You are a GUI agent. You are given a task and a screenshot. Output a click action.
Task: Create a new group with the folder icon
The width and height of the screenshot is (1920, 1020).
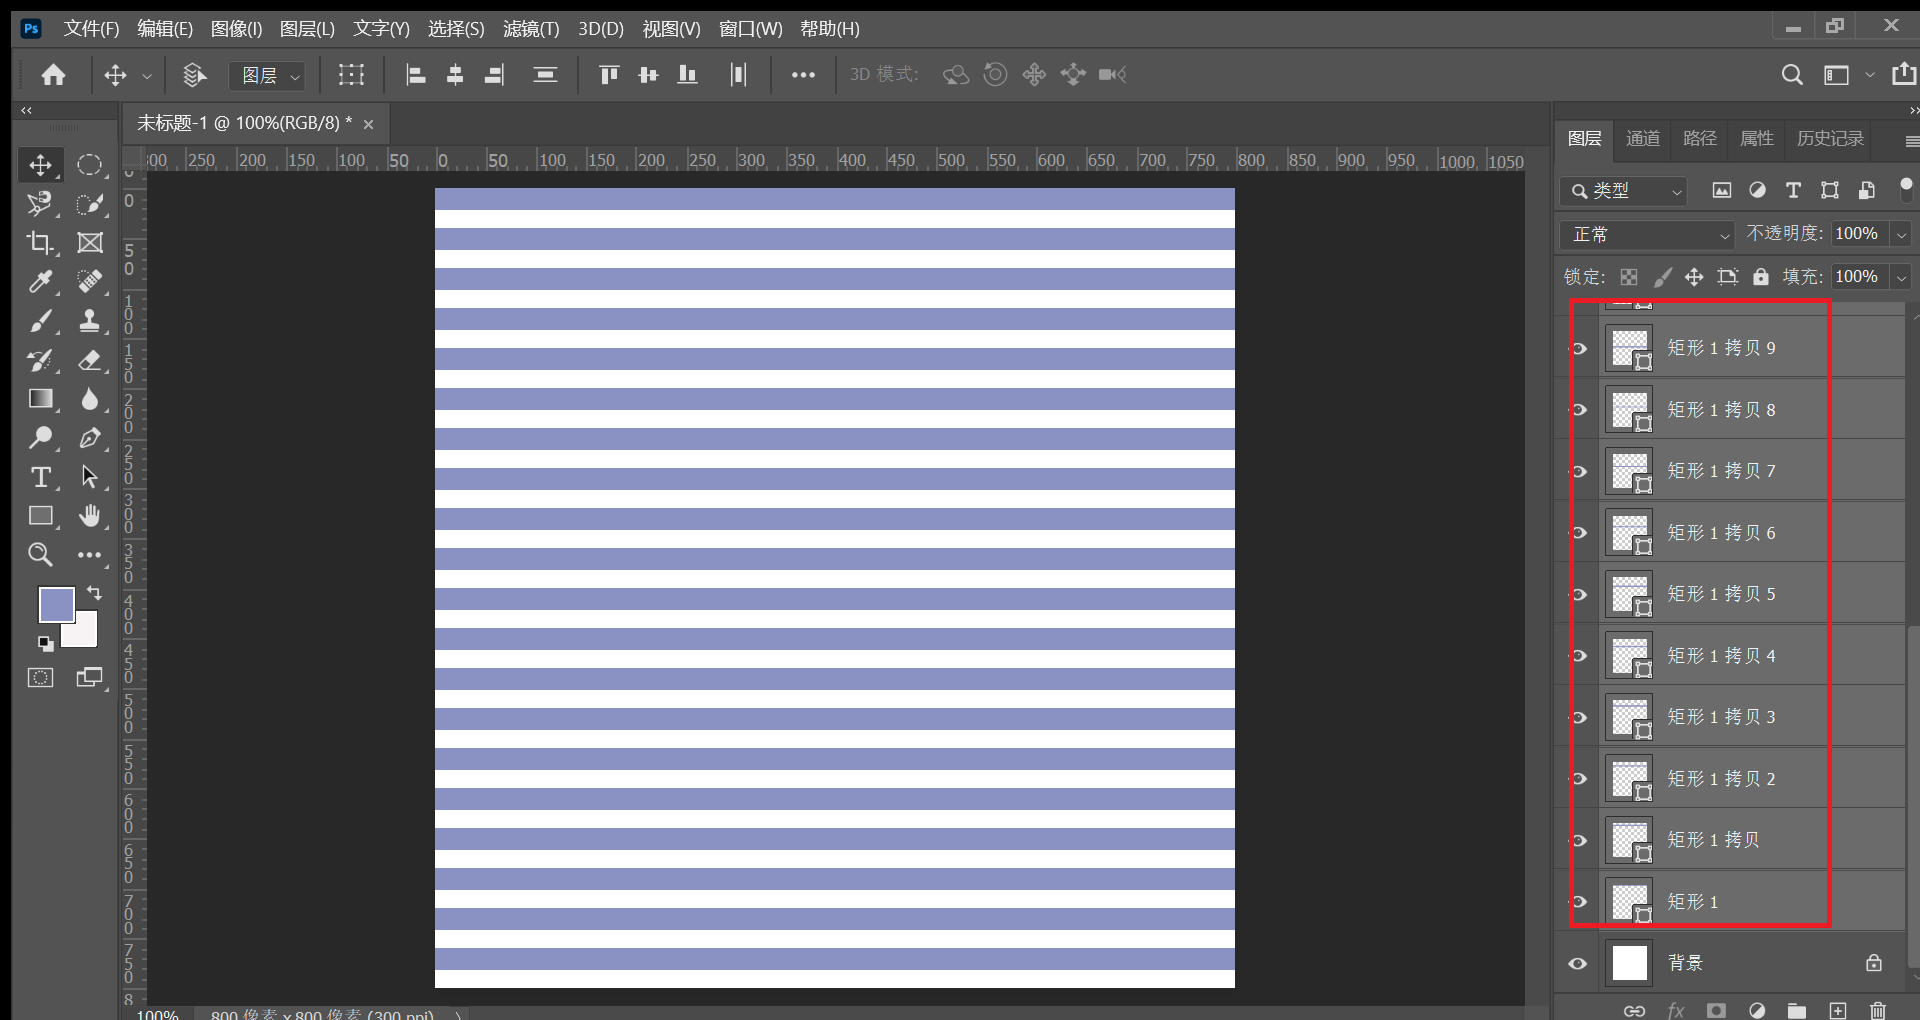pos(1797,1010)
